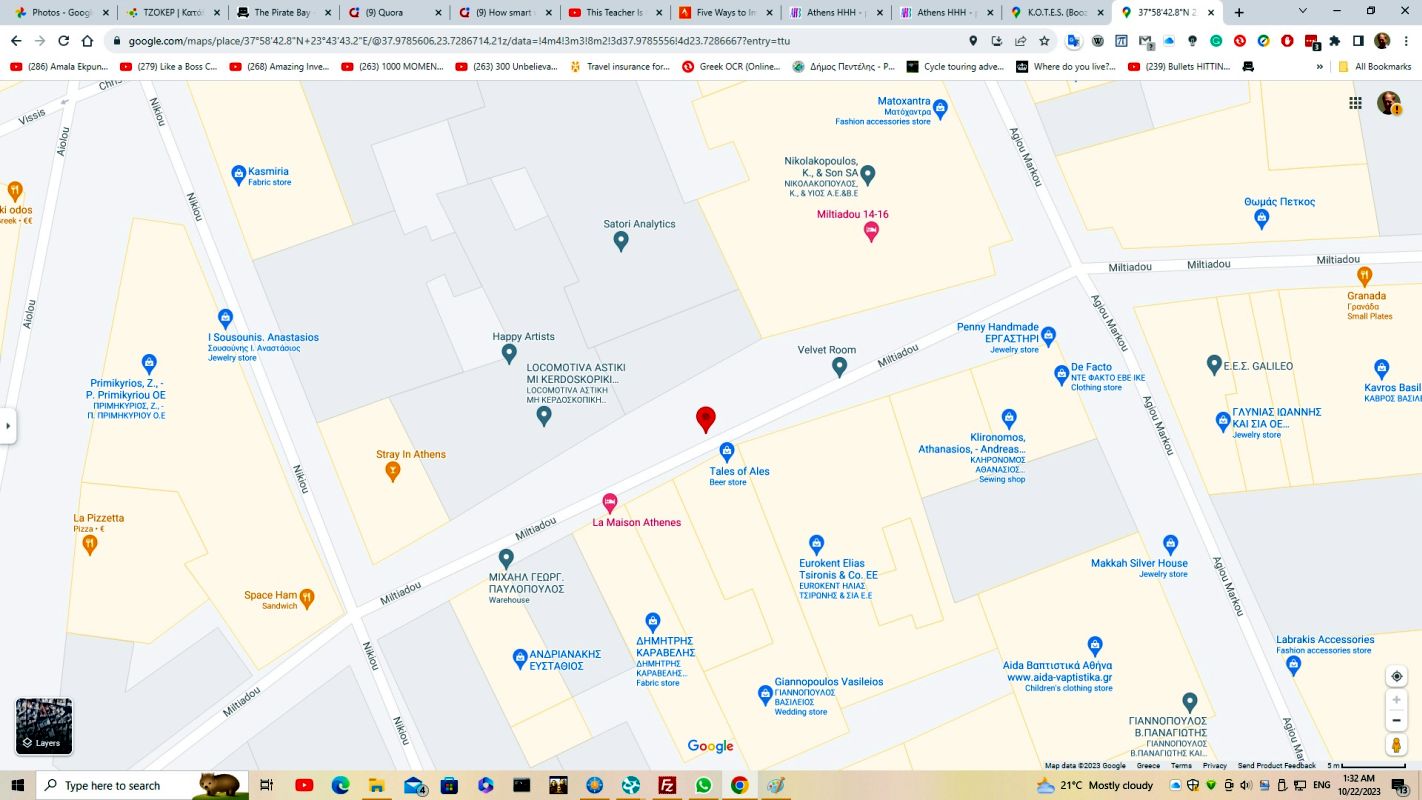Select the Granada small plates pin
The height and width of the screenshot is (800, 1422).
[x=1364, y=276]
